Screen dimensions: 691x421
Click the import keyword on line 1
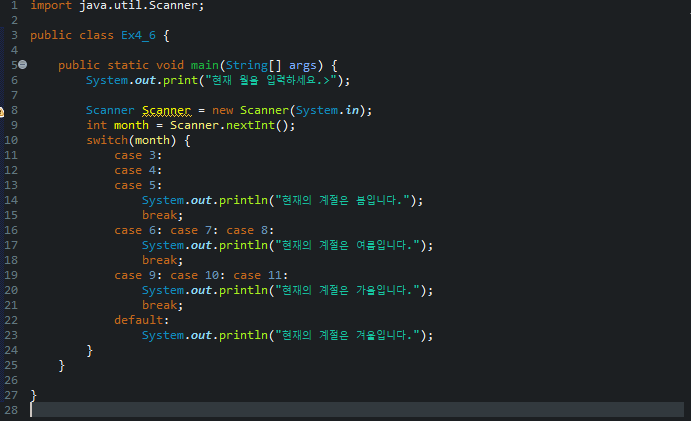[x=51, y=6]
